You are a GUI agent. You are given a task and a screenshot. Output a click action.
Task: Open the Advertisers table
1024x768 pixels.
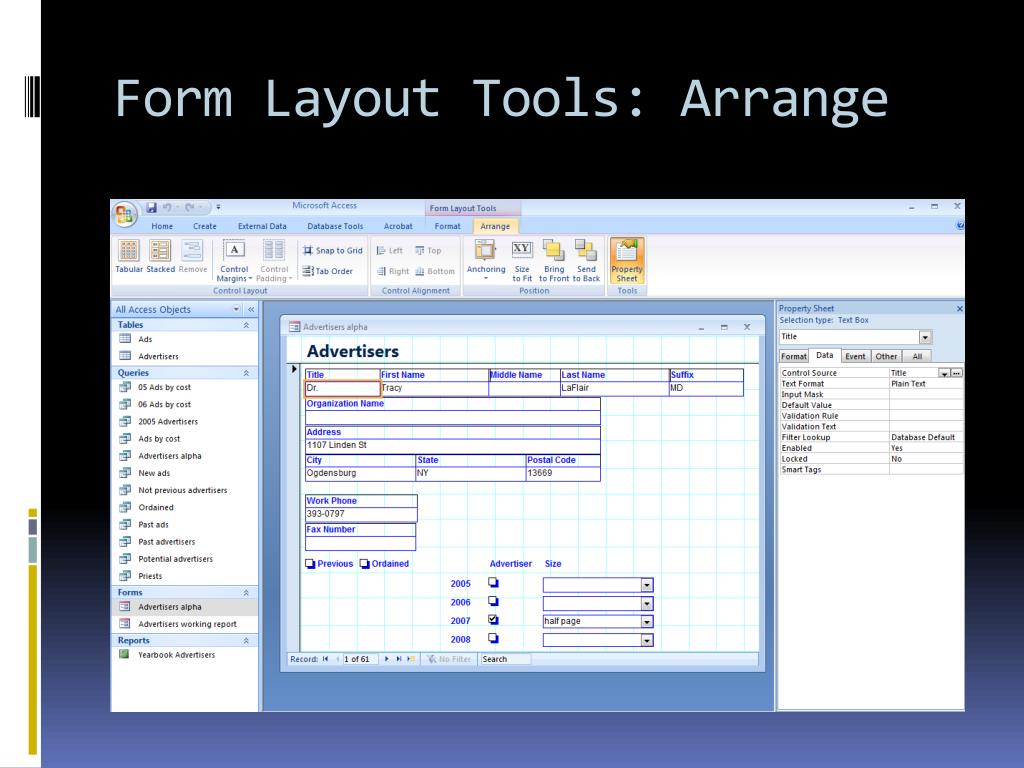158,357
